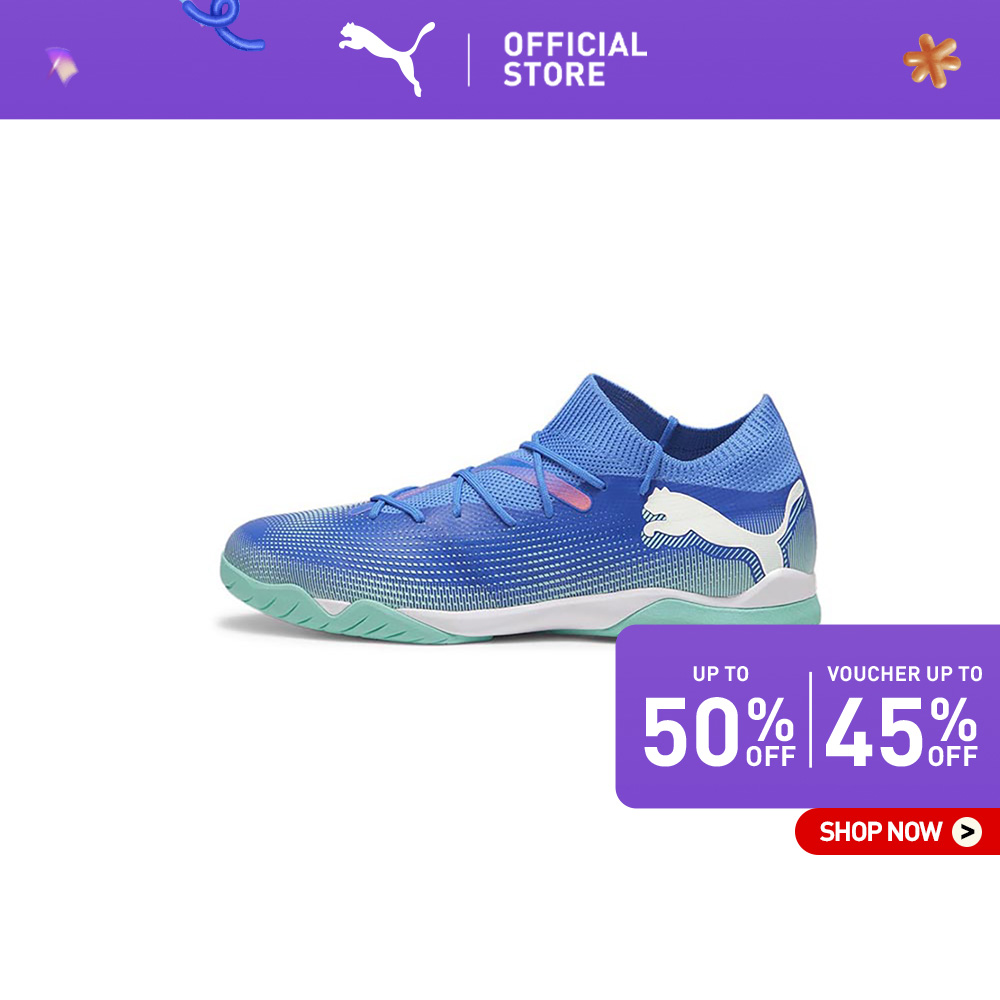Click the 45% OFF voucher text
Image resolution: width=1000 pixels, height=1000 pixels.
point(901,731)
